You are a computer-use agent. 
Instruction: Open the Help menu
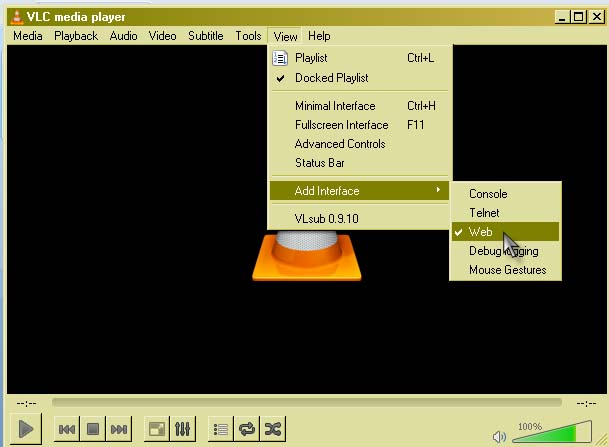(319, 36)
